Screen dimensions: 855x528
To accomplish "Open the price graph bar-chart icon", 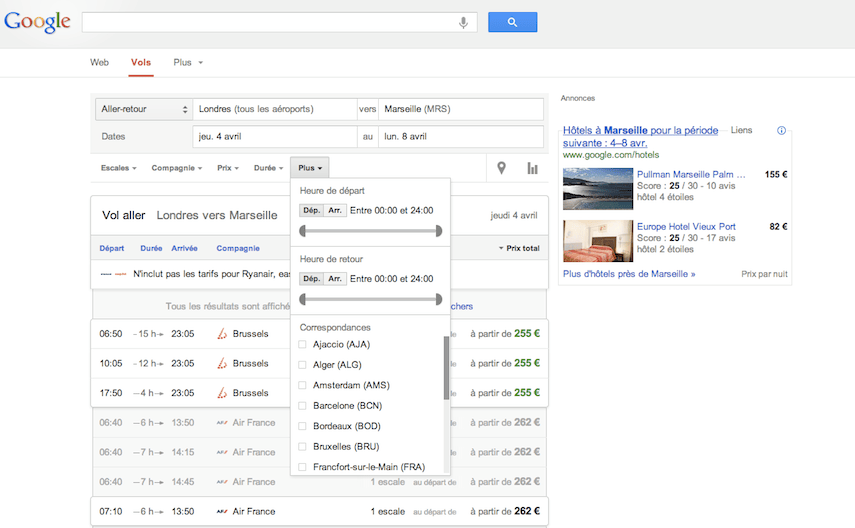I will click(x=532, y=168).
